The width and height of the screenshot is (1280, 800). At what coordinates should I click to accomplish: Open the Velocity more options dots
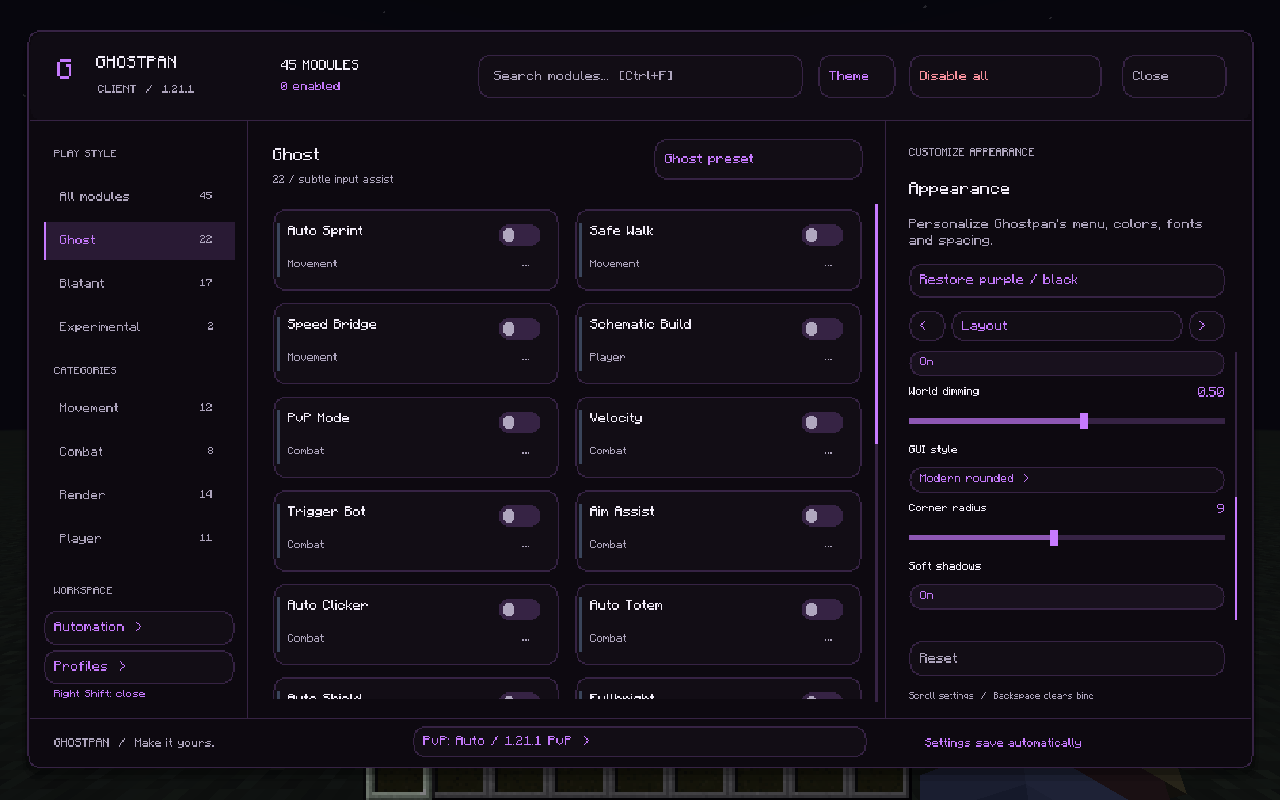click(x=828, y=452)
